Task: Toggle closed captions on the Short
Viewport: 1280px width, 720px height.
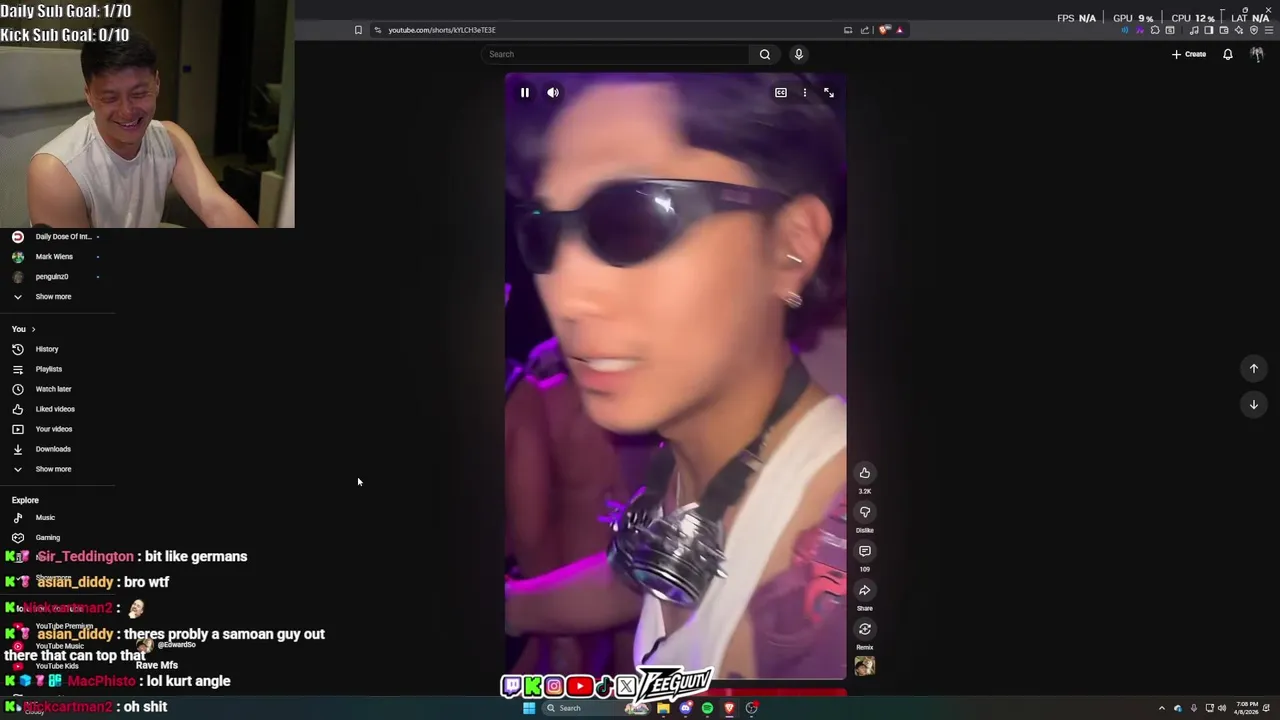Action: [781, 92]
